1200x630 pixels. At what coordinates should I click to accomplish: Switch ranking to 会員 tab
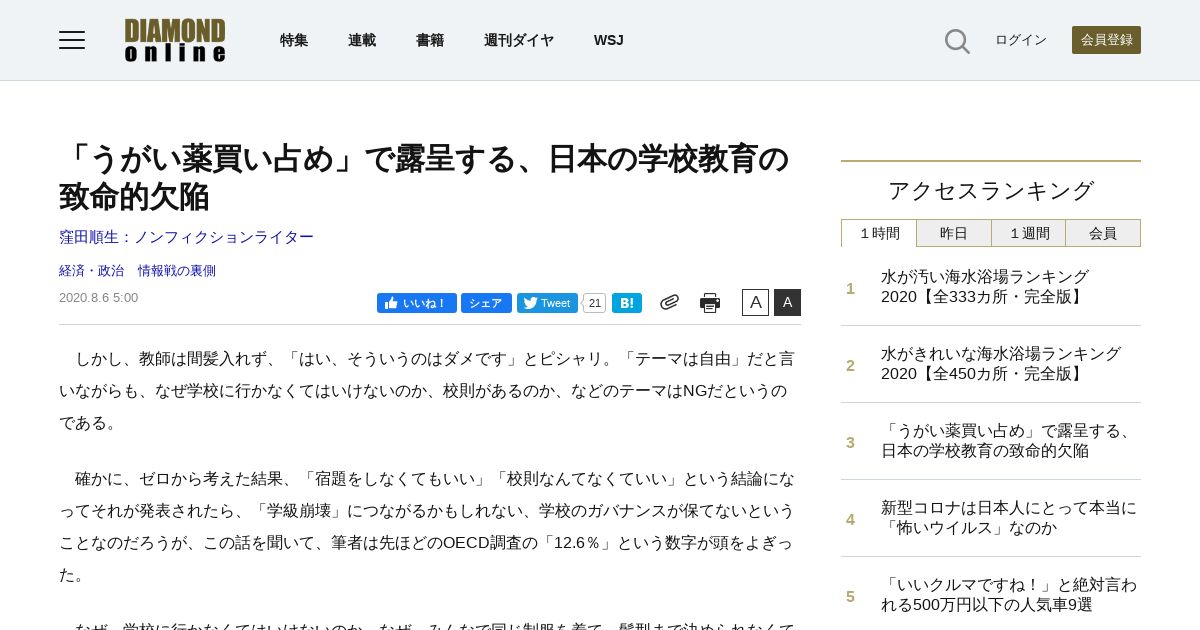pyautogui.click(x=1103, y=233)
